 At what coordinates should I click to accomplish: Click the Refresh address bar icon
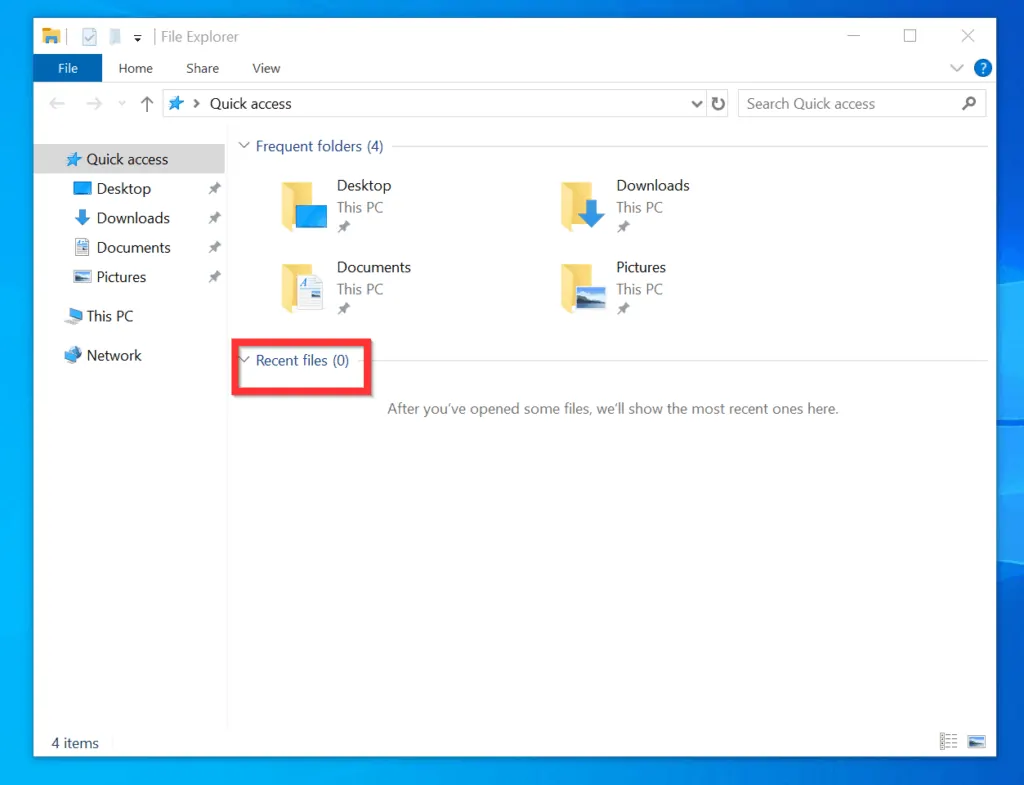(x=718, y=104)
